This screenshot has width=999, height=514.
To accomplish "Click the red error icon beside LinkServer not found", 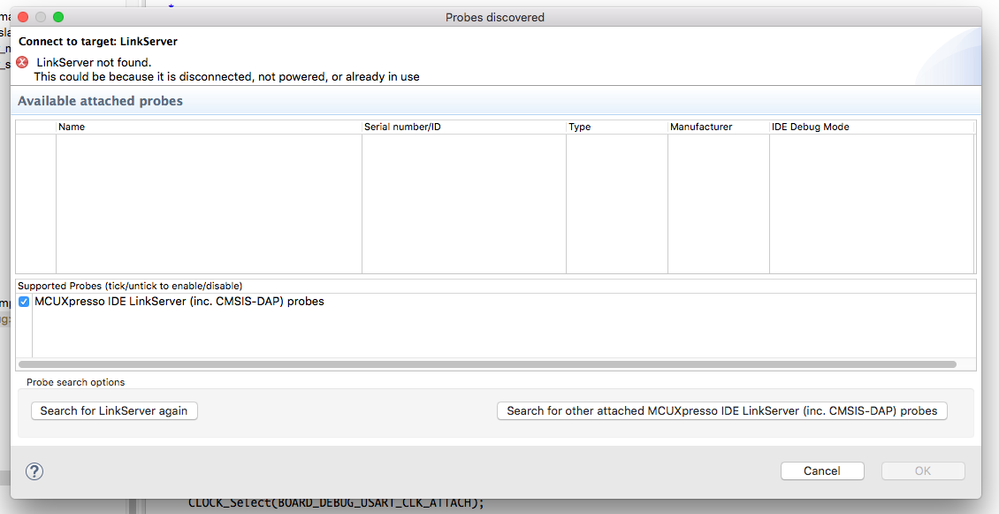I will 22,62.
